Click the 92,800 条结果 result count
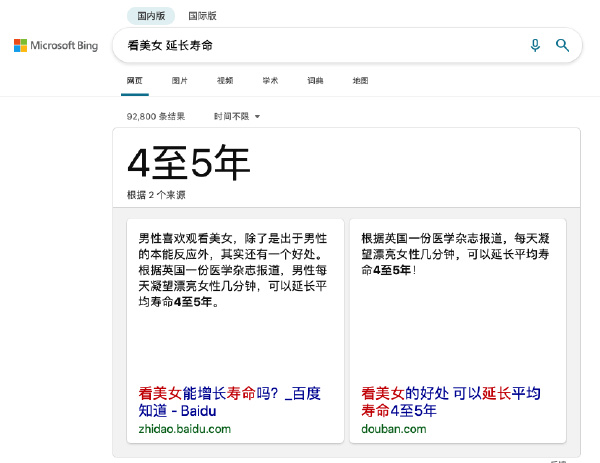Image resolution: width=600 pixels, height=463 pixels. click(156, 116)
